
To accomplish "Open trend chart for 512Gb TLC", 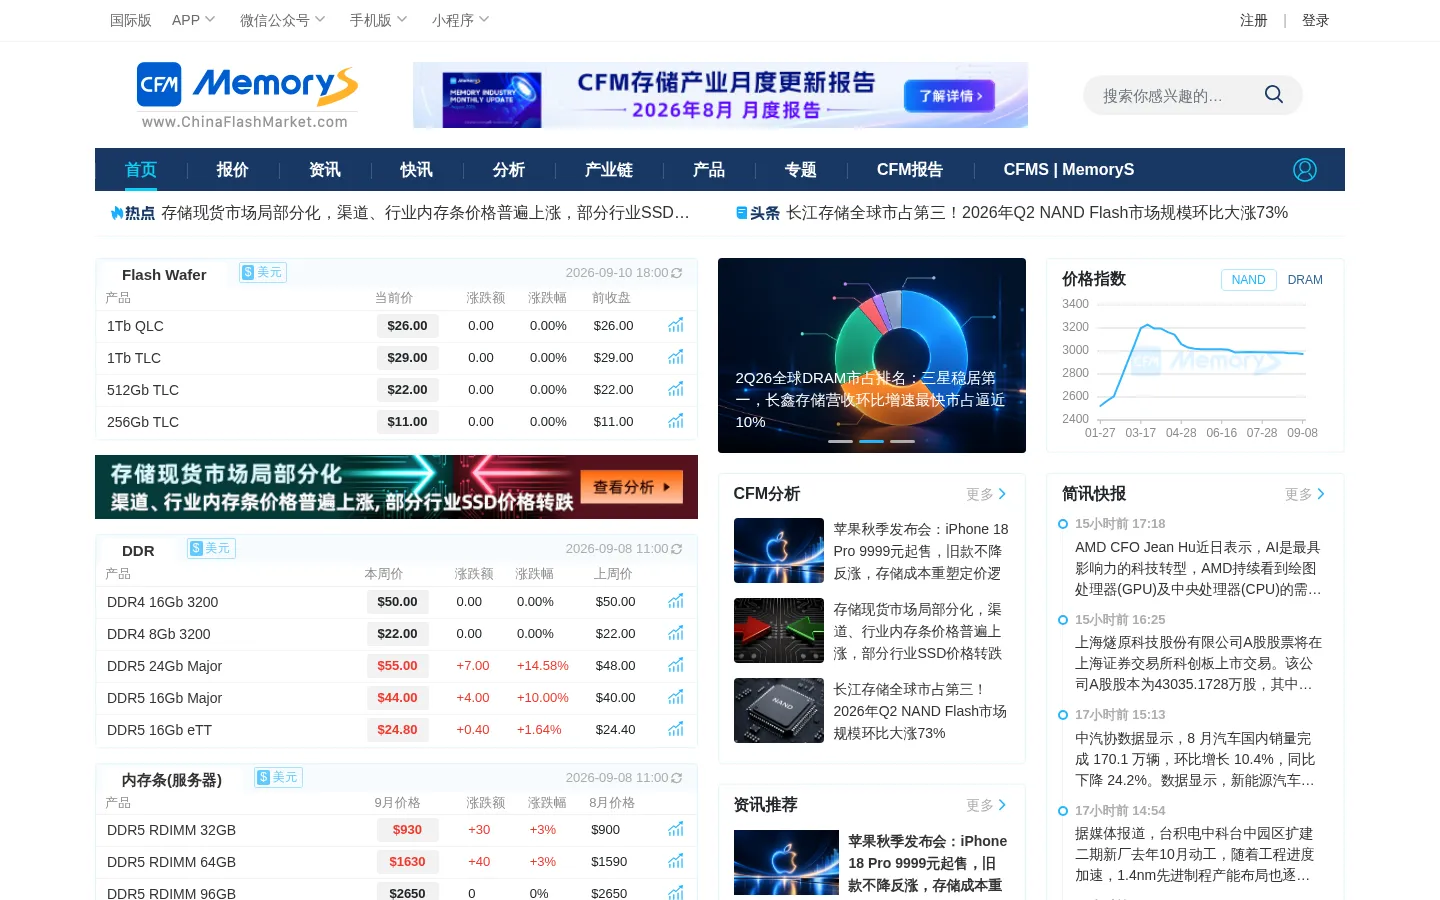I will pyautogui.click(x=676, y=389).
